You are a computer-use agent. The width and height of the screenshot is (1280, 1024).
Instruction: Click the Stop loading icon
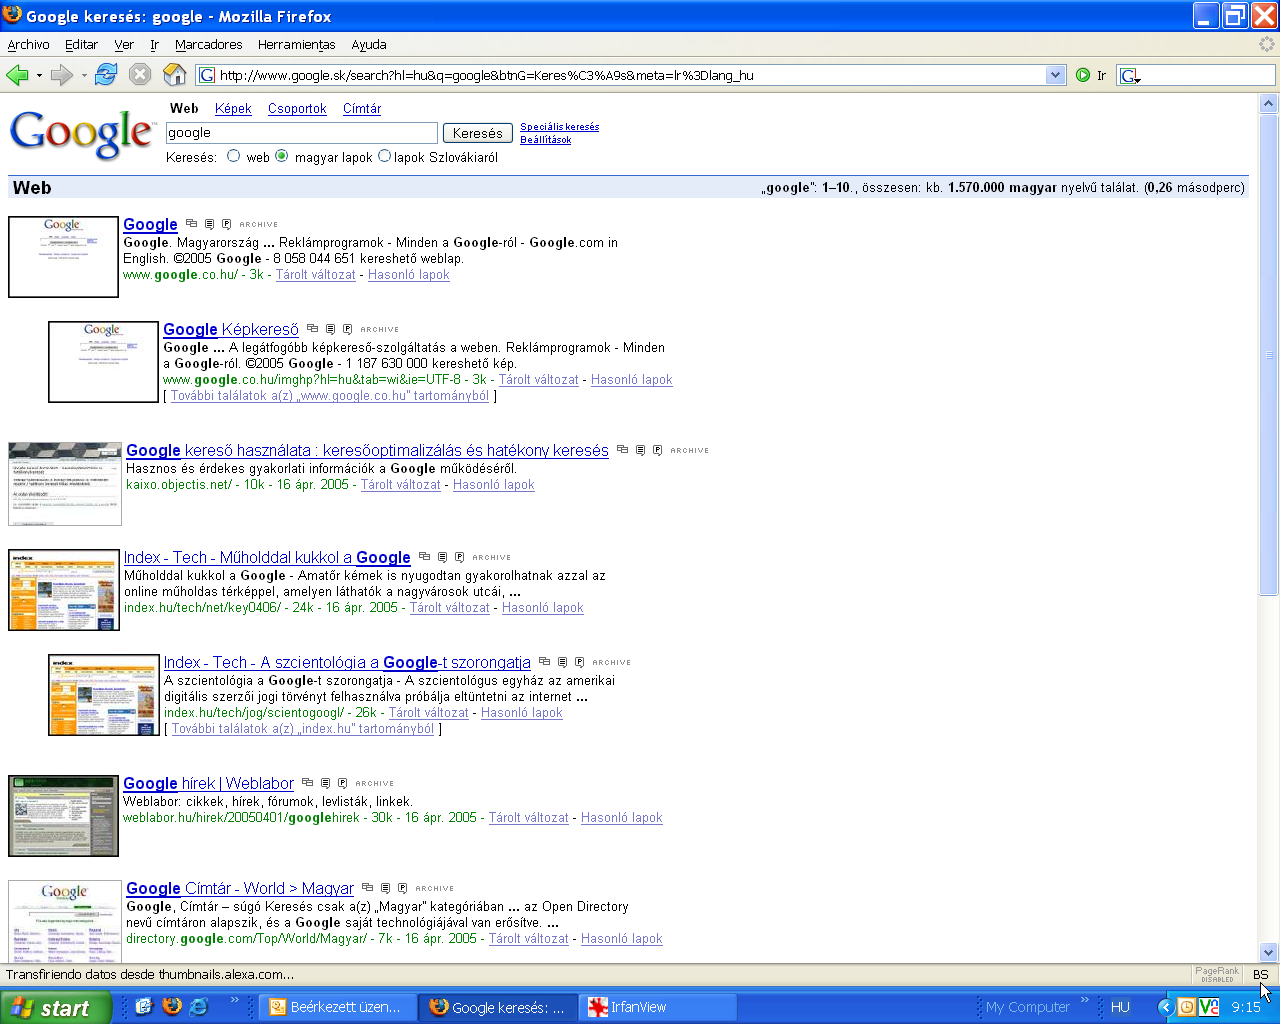[140, 75]
